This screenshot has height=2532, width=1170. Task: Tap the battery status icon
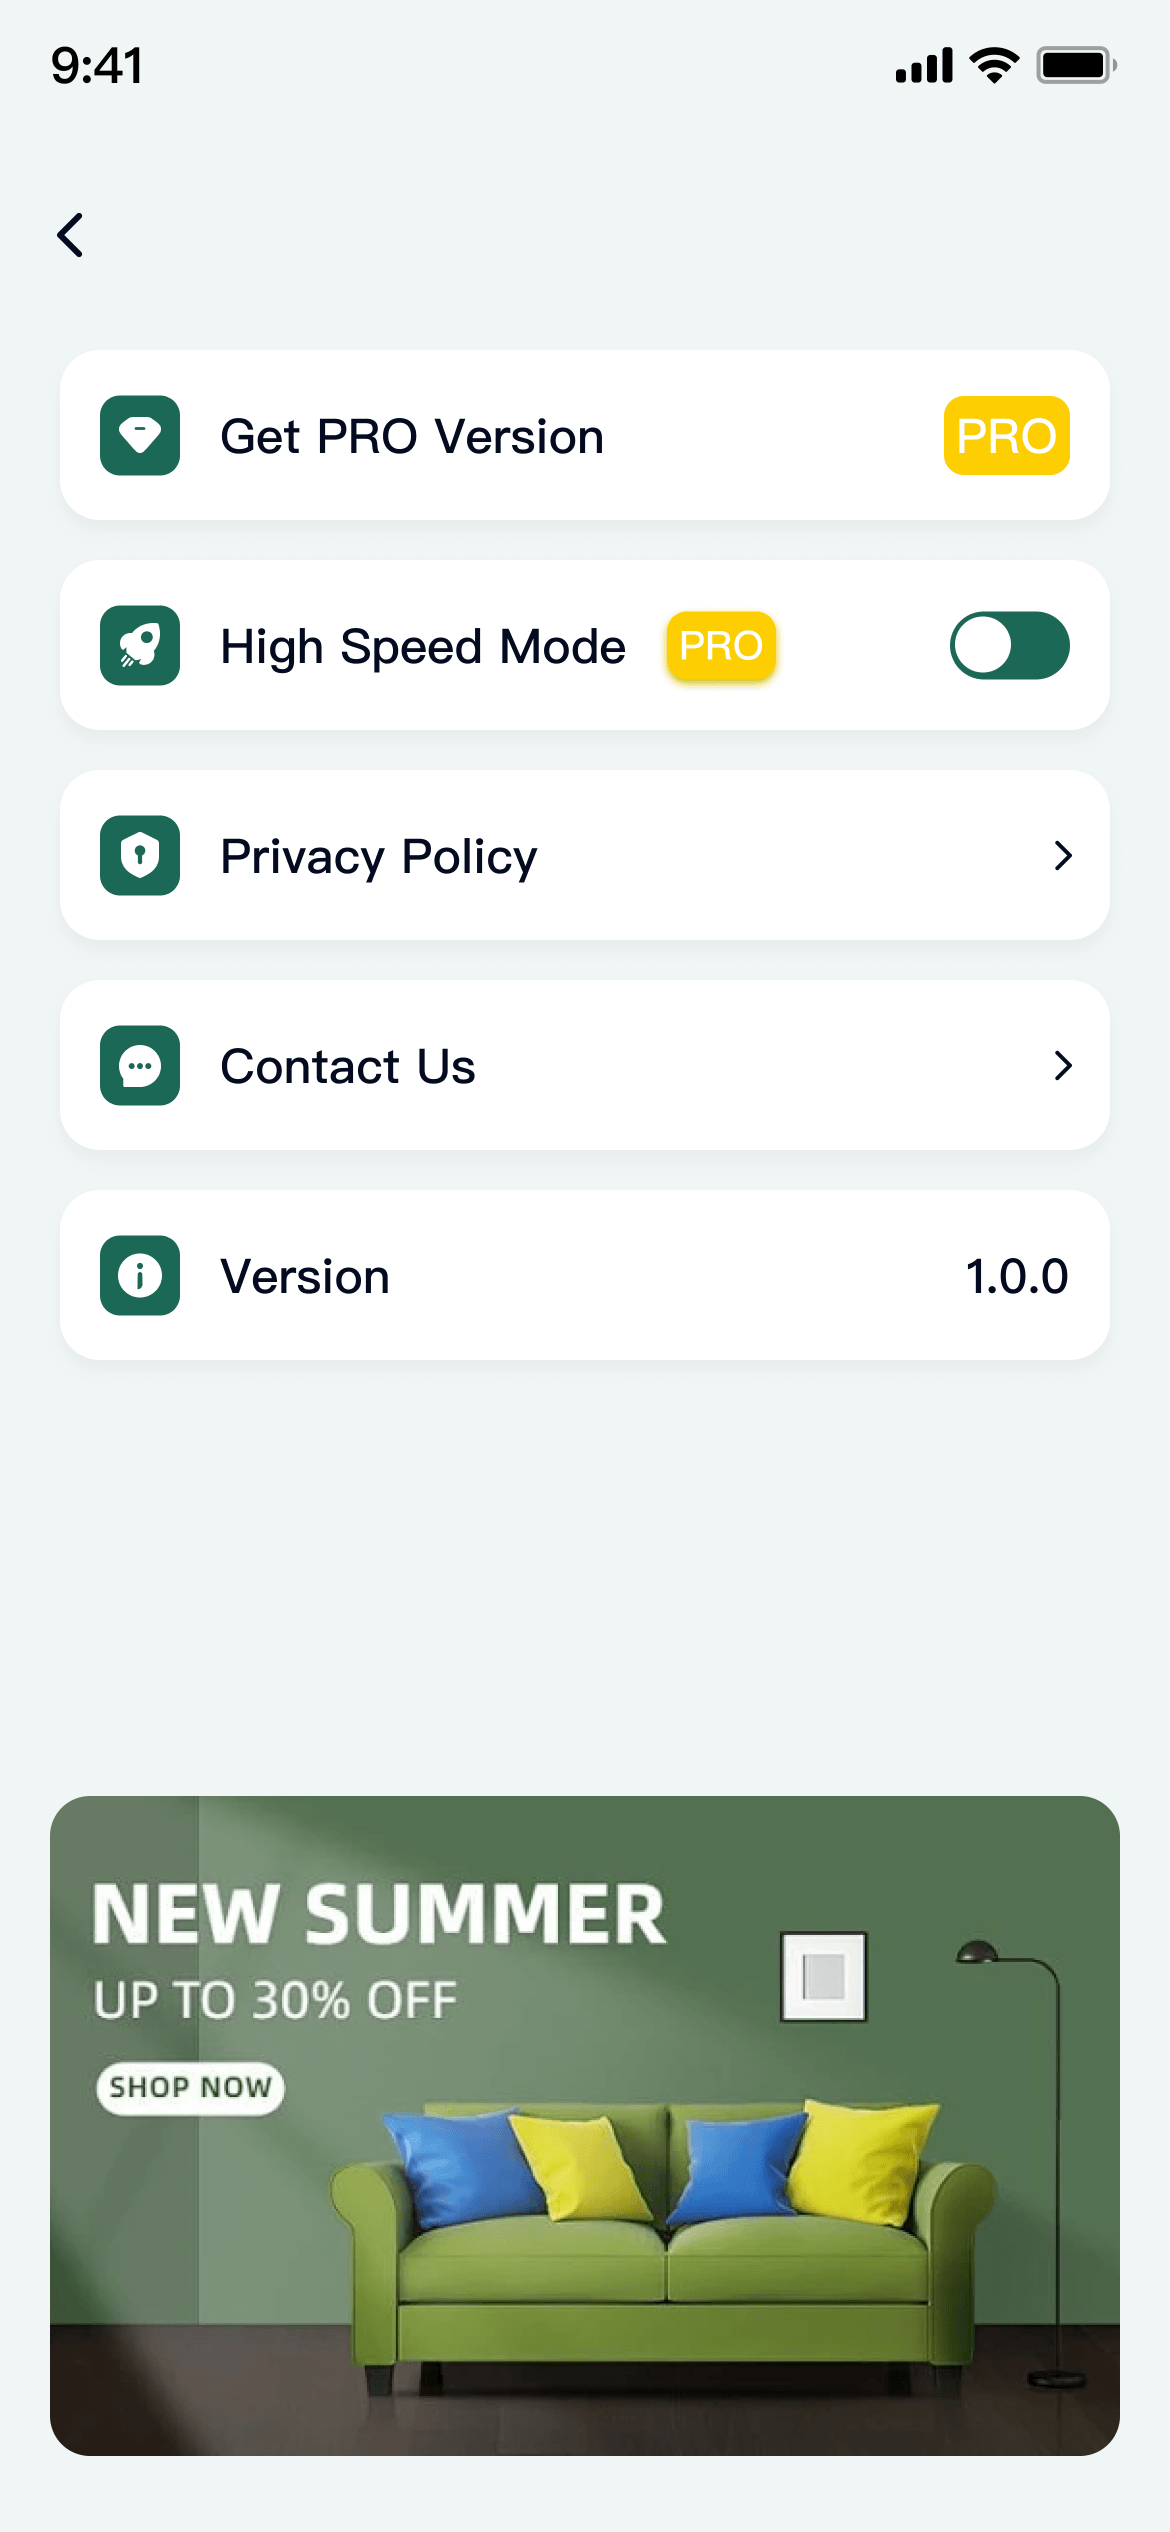1076,66
